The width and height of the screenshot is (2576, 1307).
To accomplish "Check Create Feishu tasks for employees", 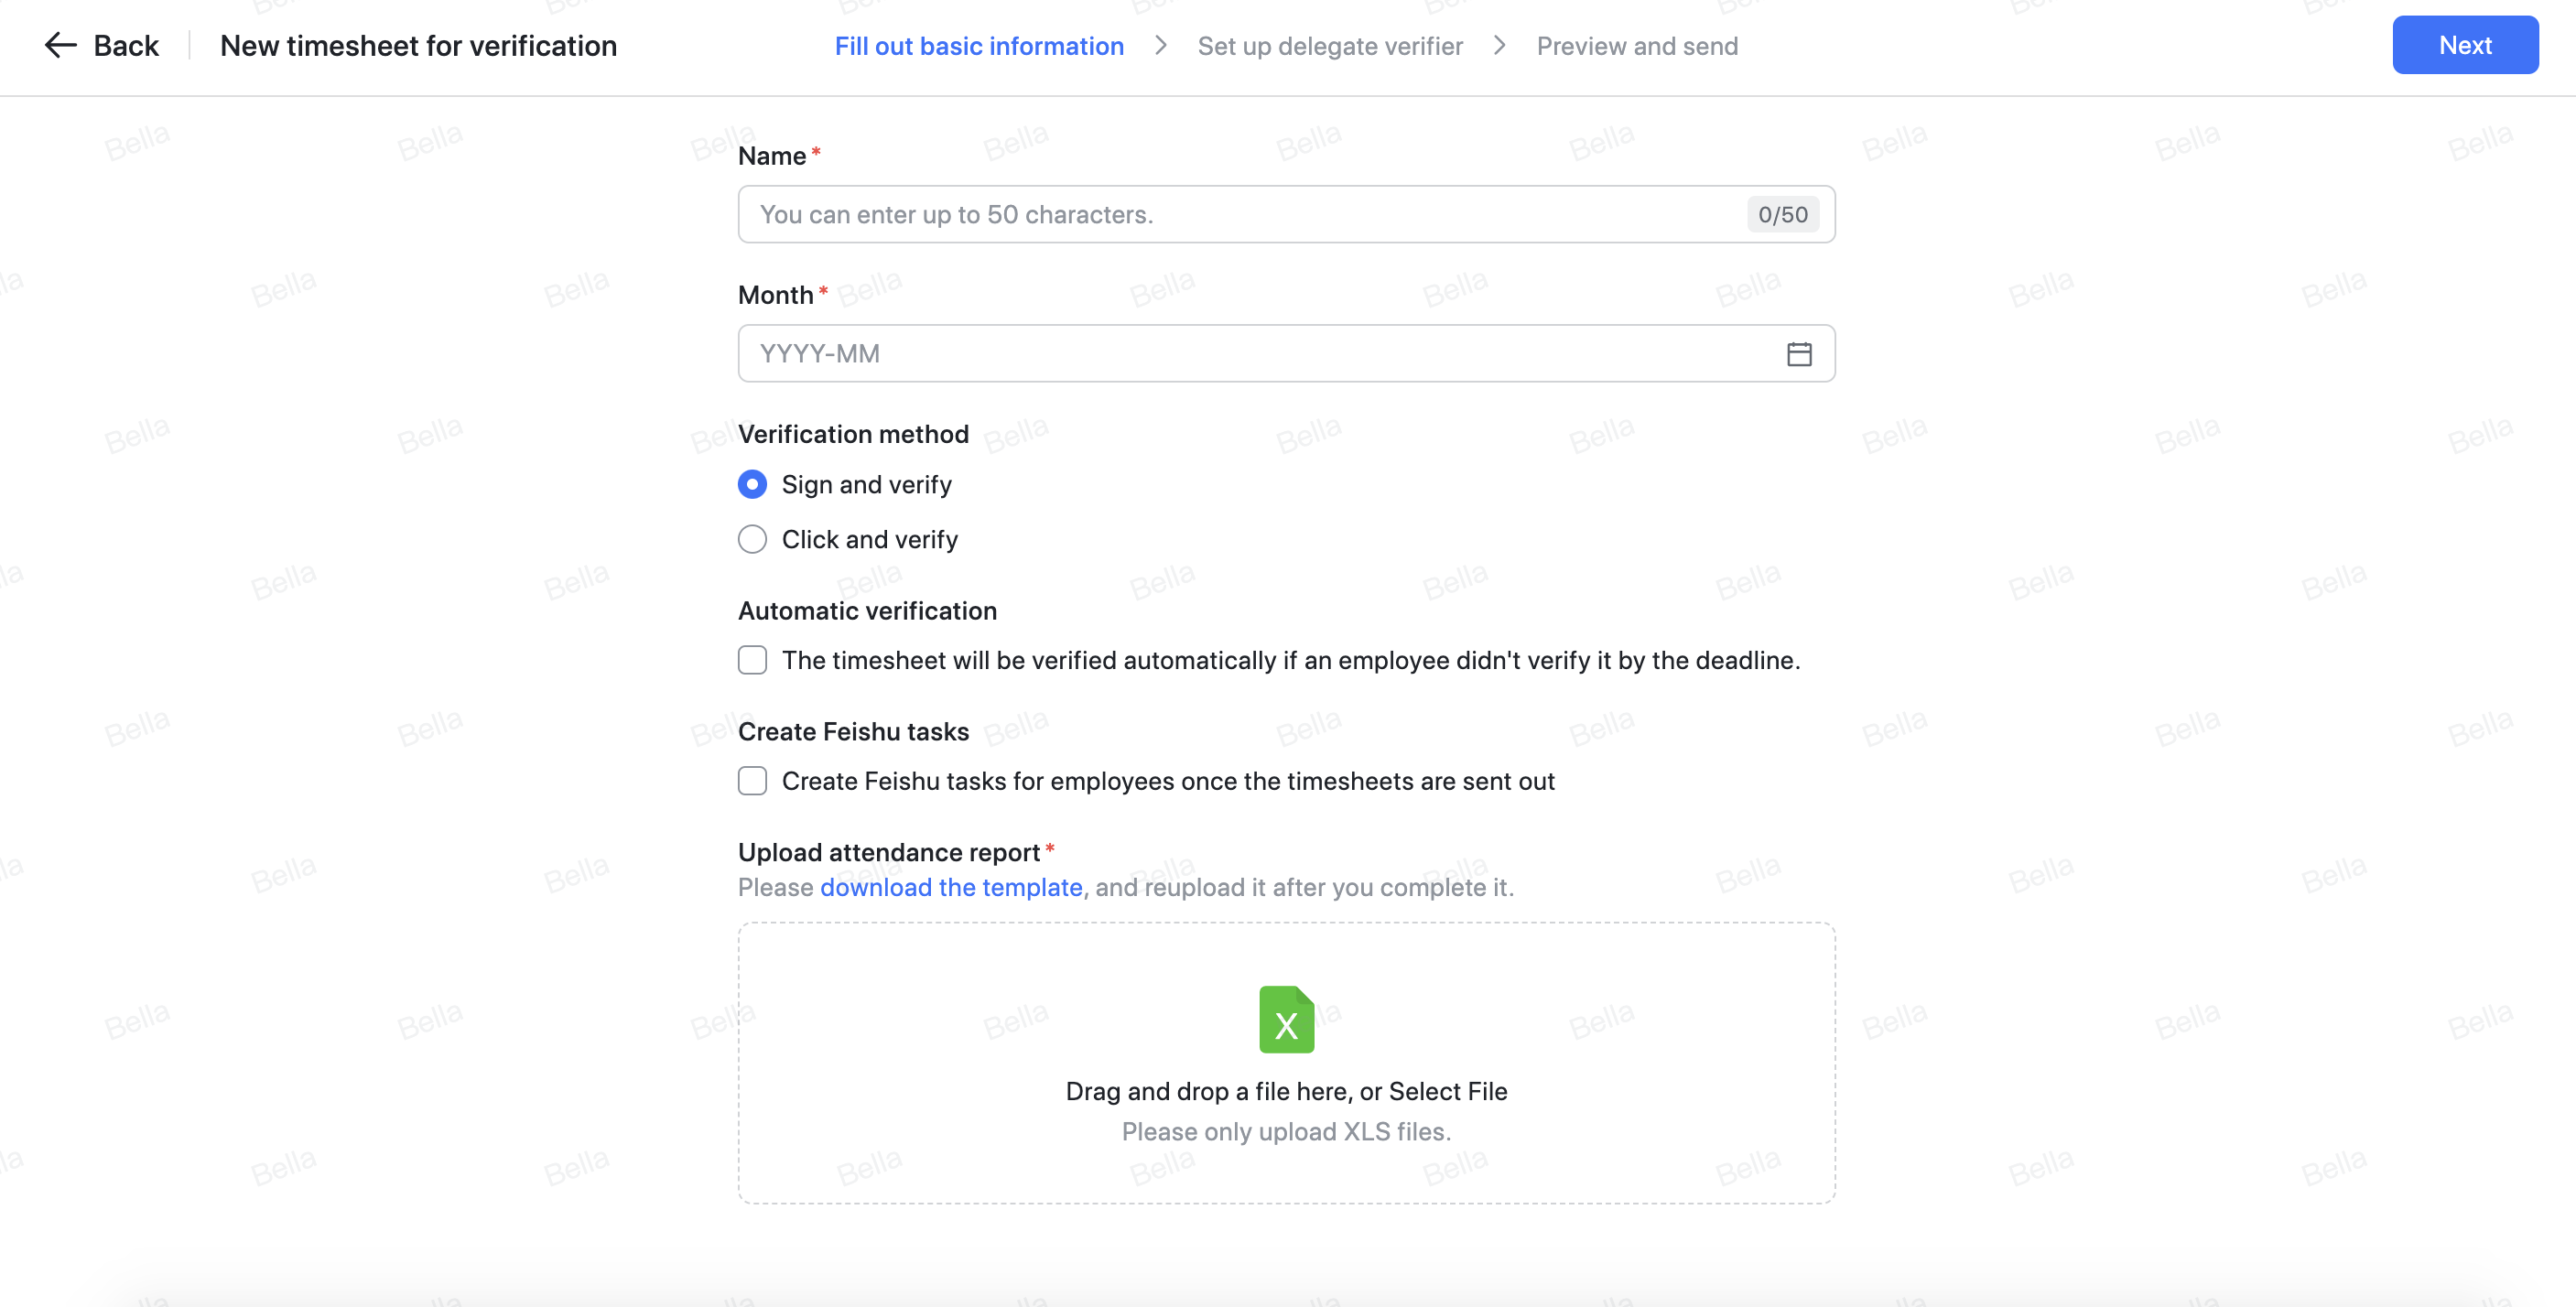I will click(752, 781).
